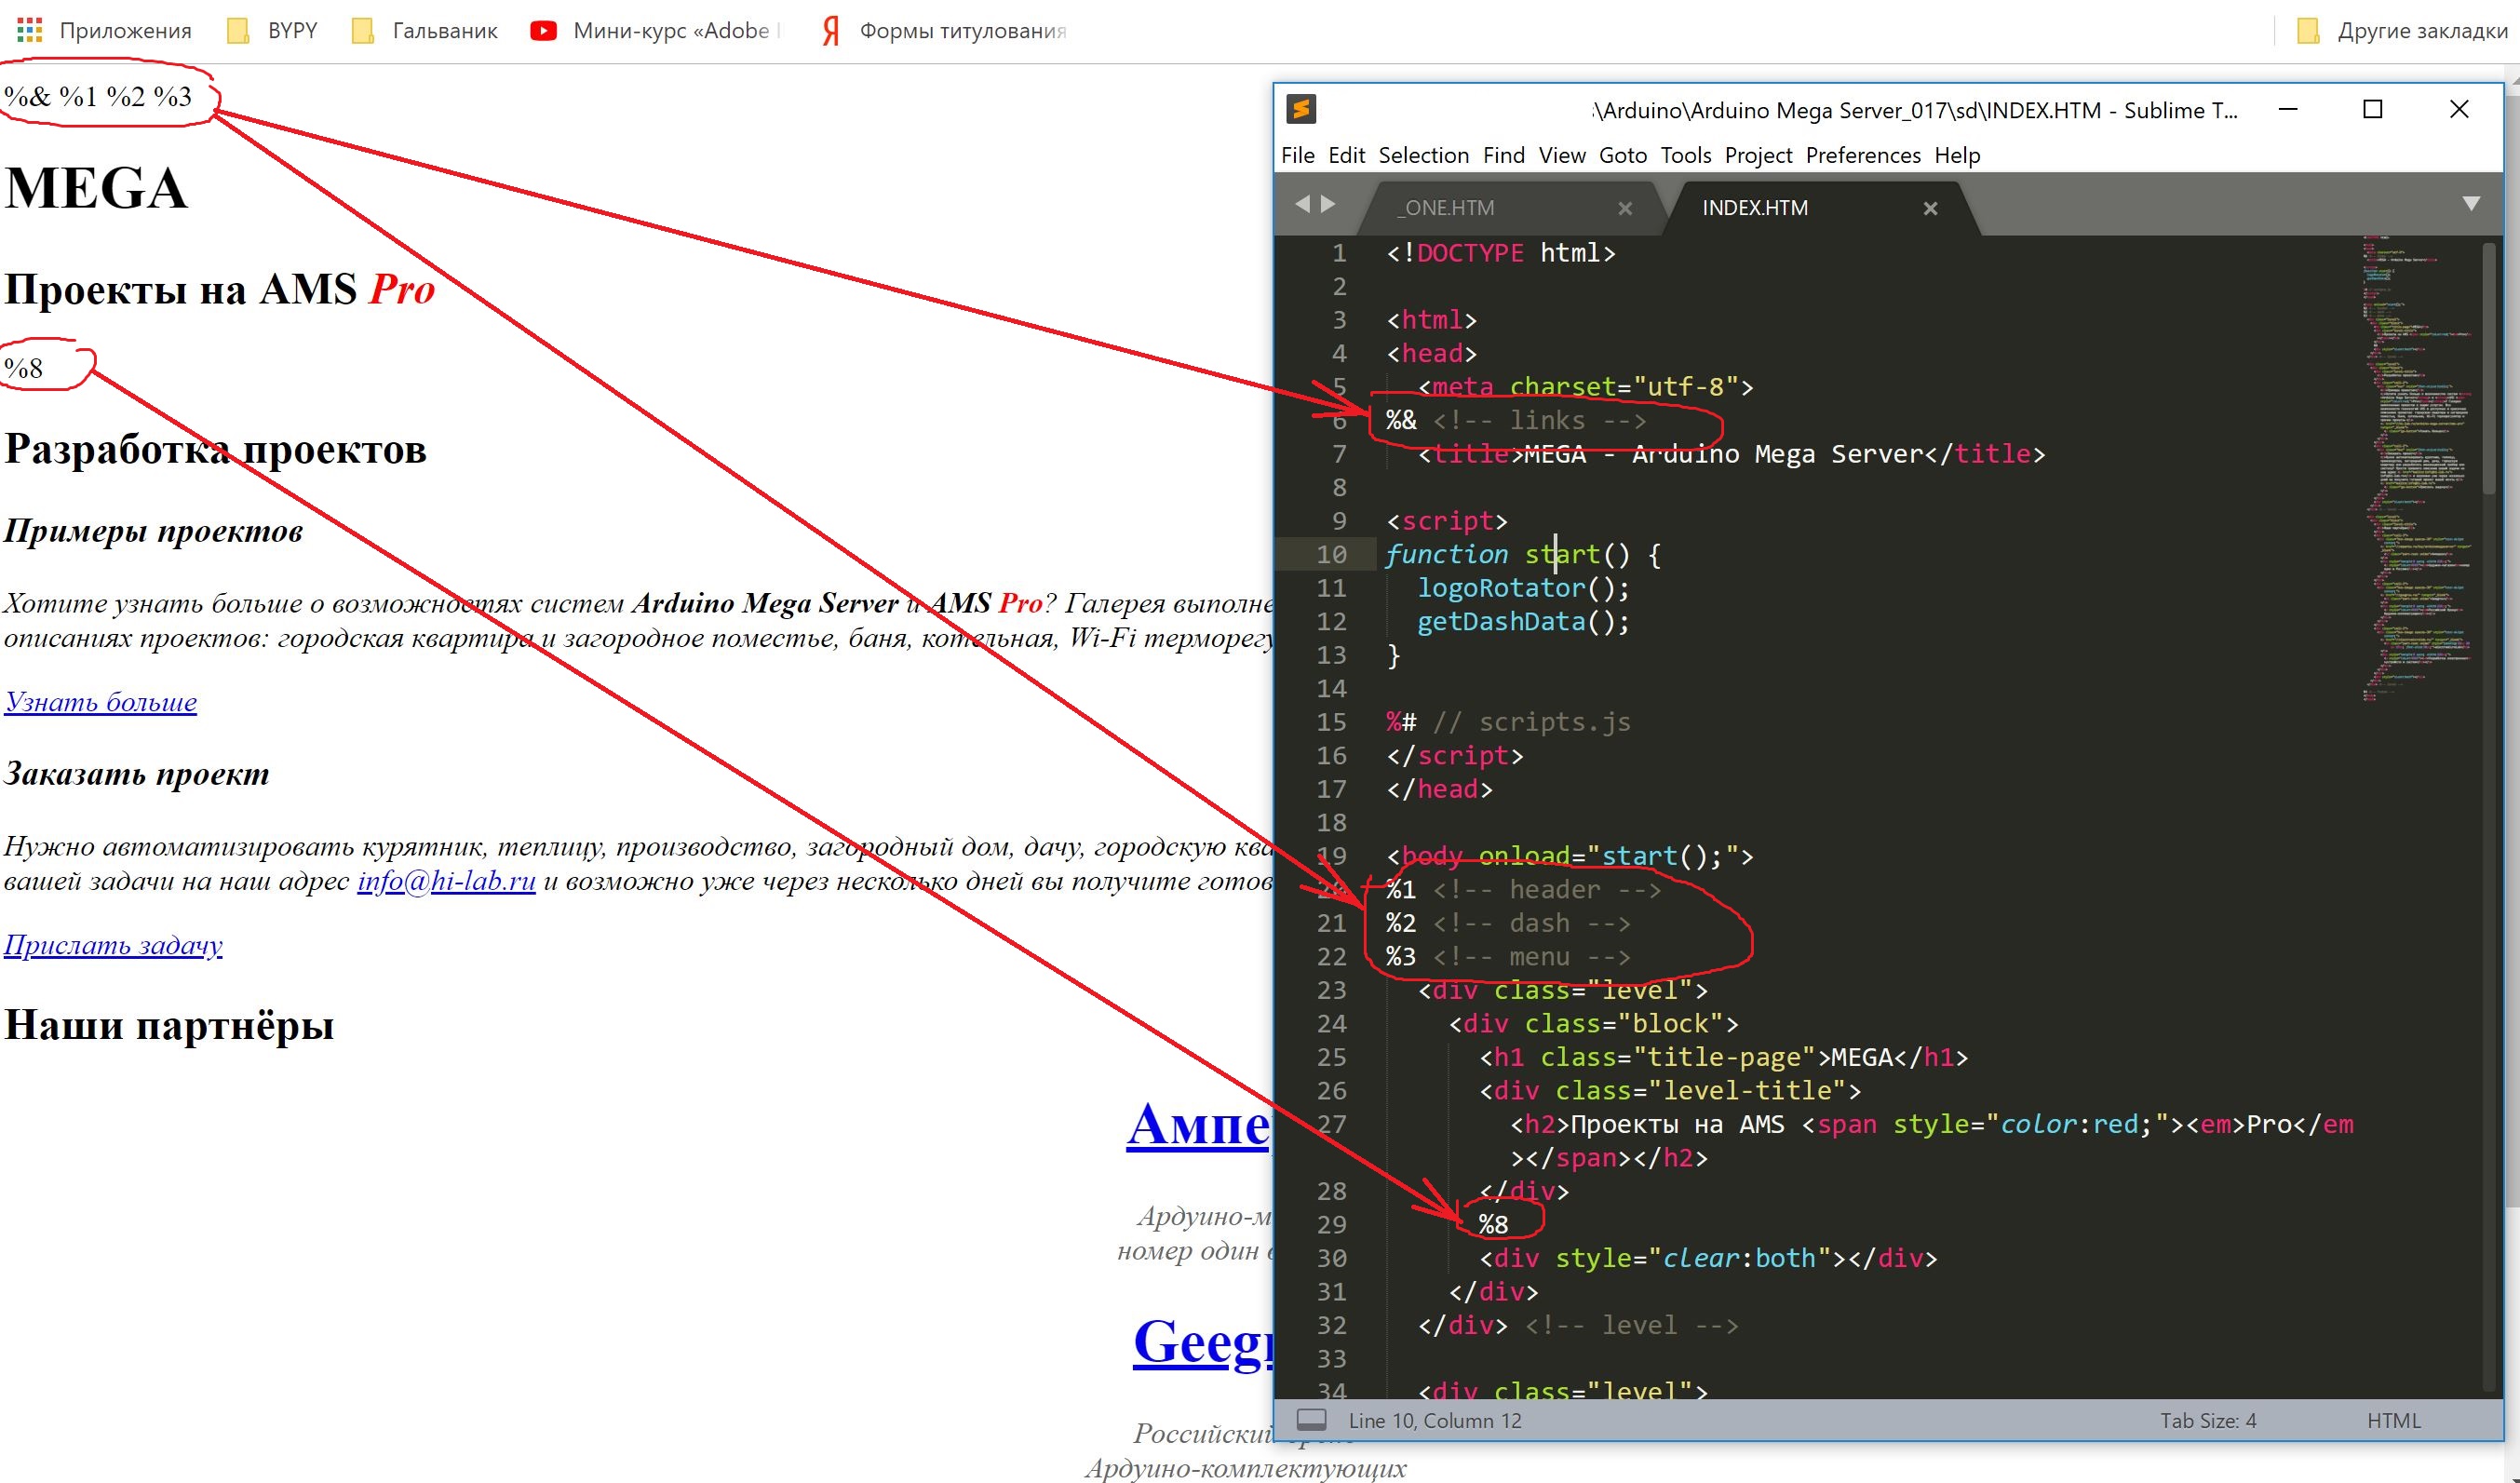Screen dimensions: 2520x1483
Task: Click the tab navigation left arrow
Action: coord(1302,204)
